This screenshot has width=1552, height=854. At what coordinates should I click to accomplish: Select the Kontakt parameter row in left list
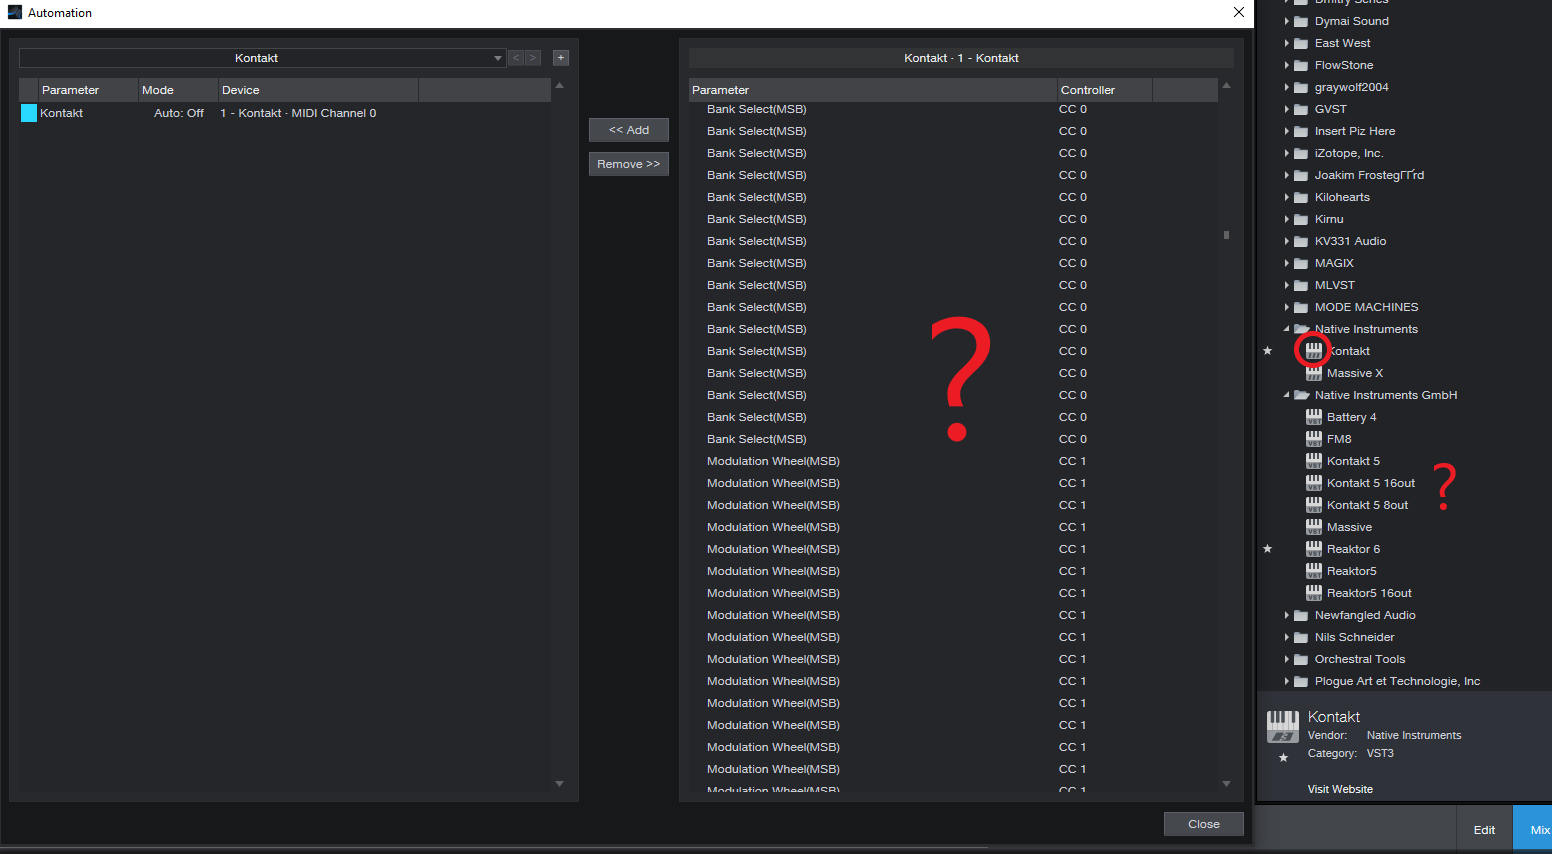(x=284, y=113)
